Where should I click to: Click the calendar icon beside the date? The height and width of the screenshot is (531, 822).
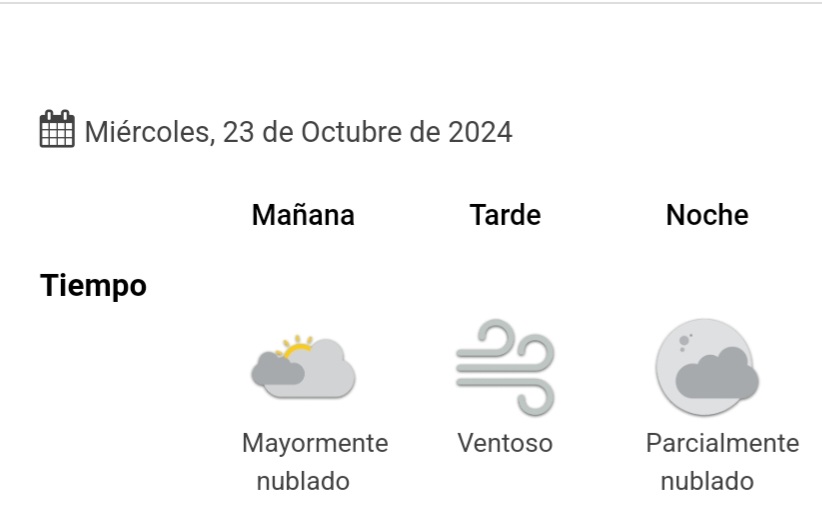[x=57, y=129]
